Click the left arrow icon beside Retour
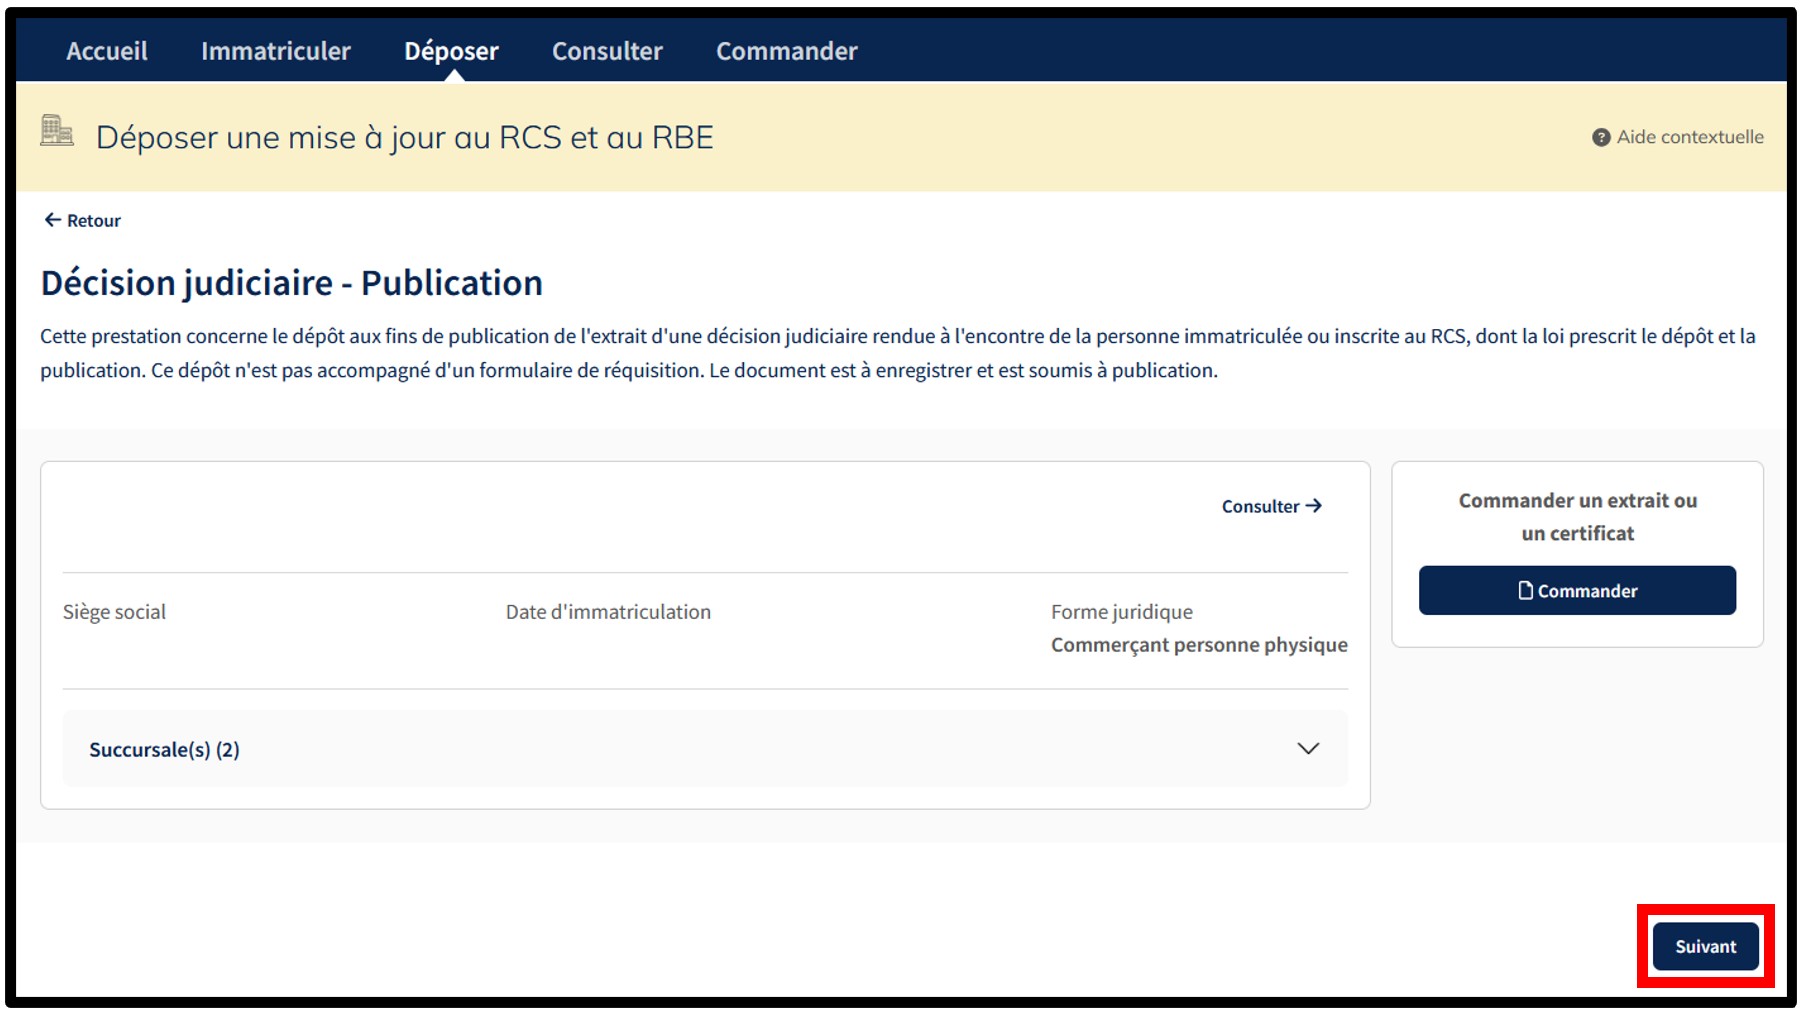This screenshot has height=1015, width=1801. [x=52, y=220]
